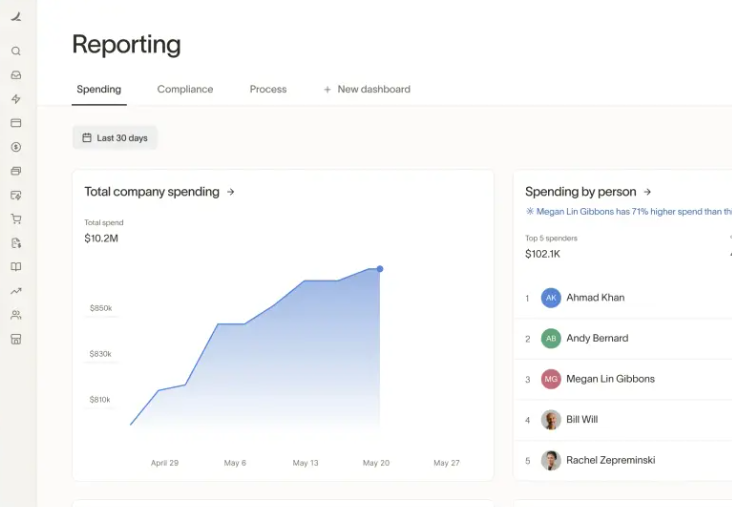Click the Total spend label

(x=104, y=223)
